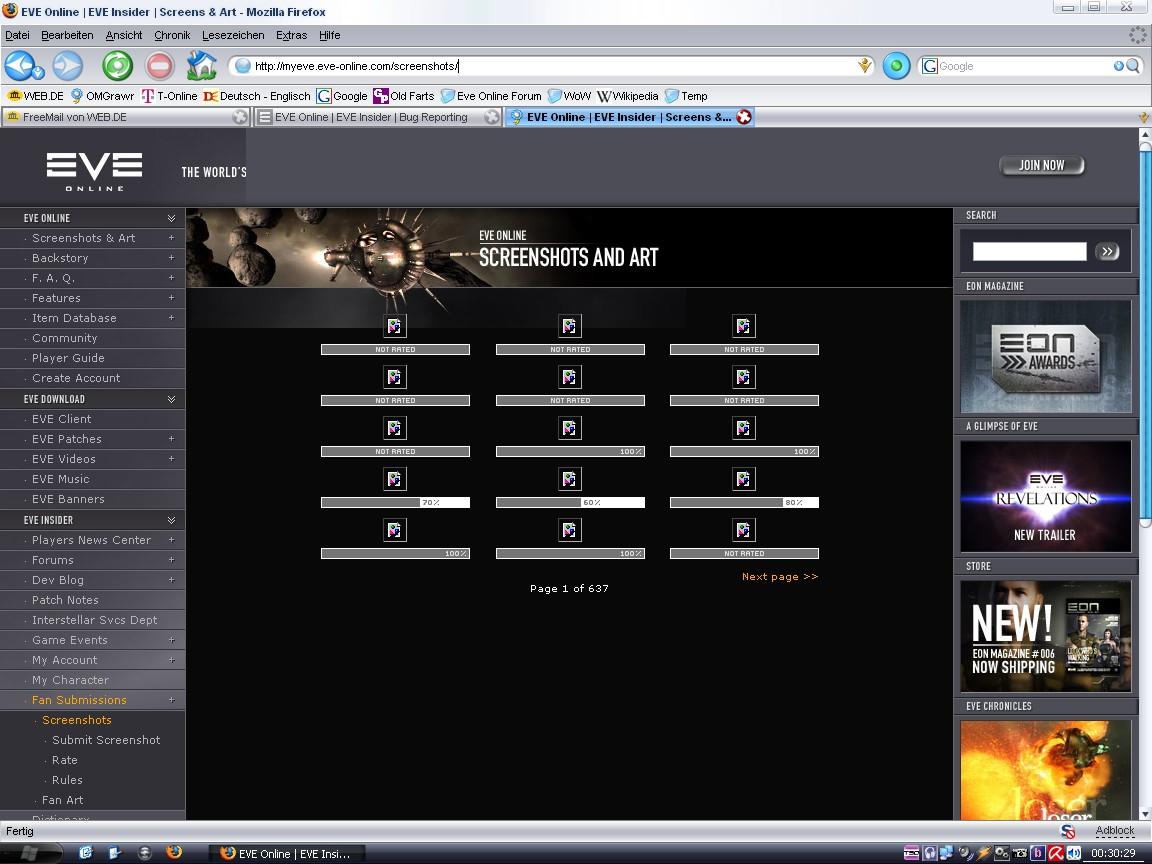The width and height of the screenshot is (1152, 864).
Task: Go to the Home page icon
Action: click(x=201, y=66)
